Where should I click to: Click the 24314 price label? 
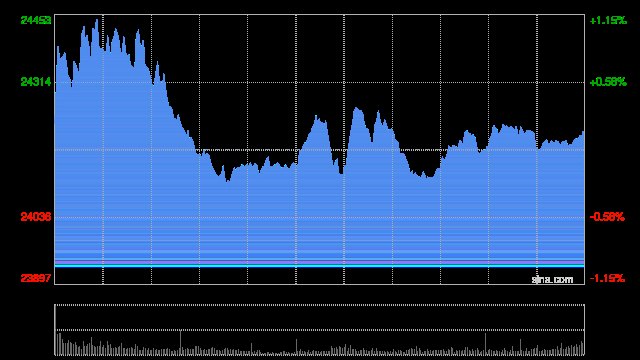click(x=36, y=82)
